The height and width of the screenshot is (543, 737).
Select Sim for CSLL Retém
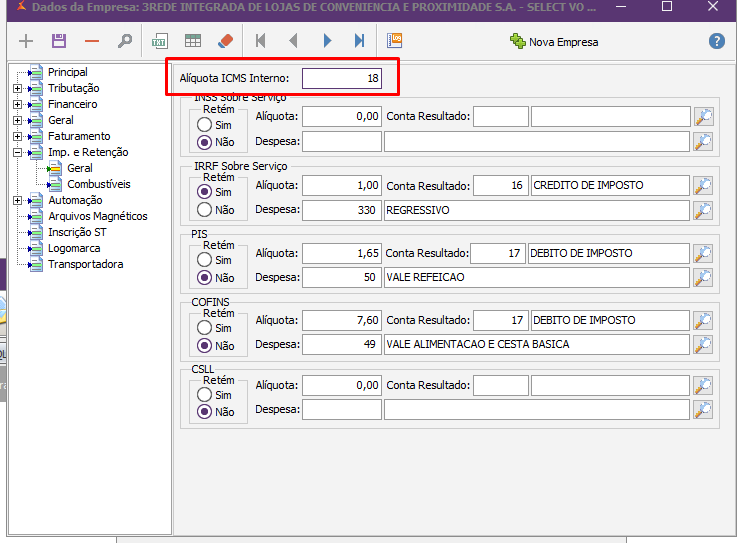tap(204, 394)
